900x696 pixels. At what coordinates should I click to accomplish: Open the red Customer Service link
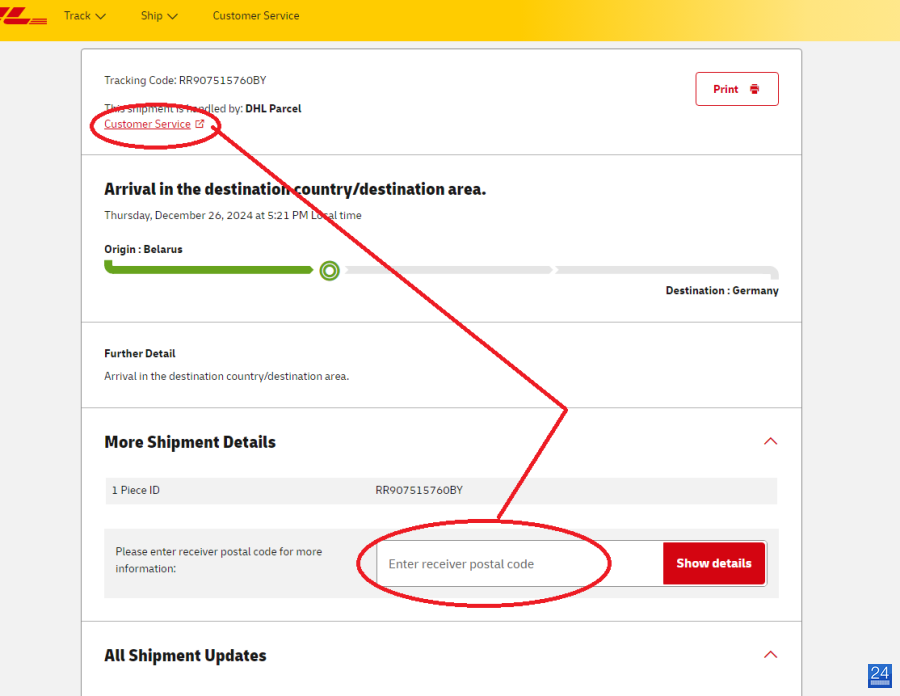tap(147, 124)
